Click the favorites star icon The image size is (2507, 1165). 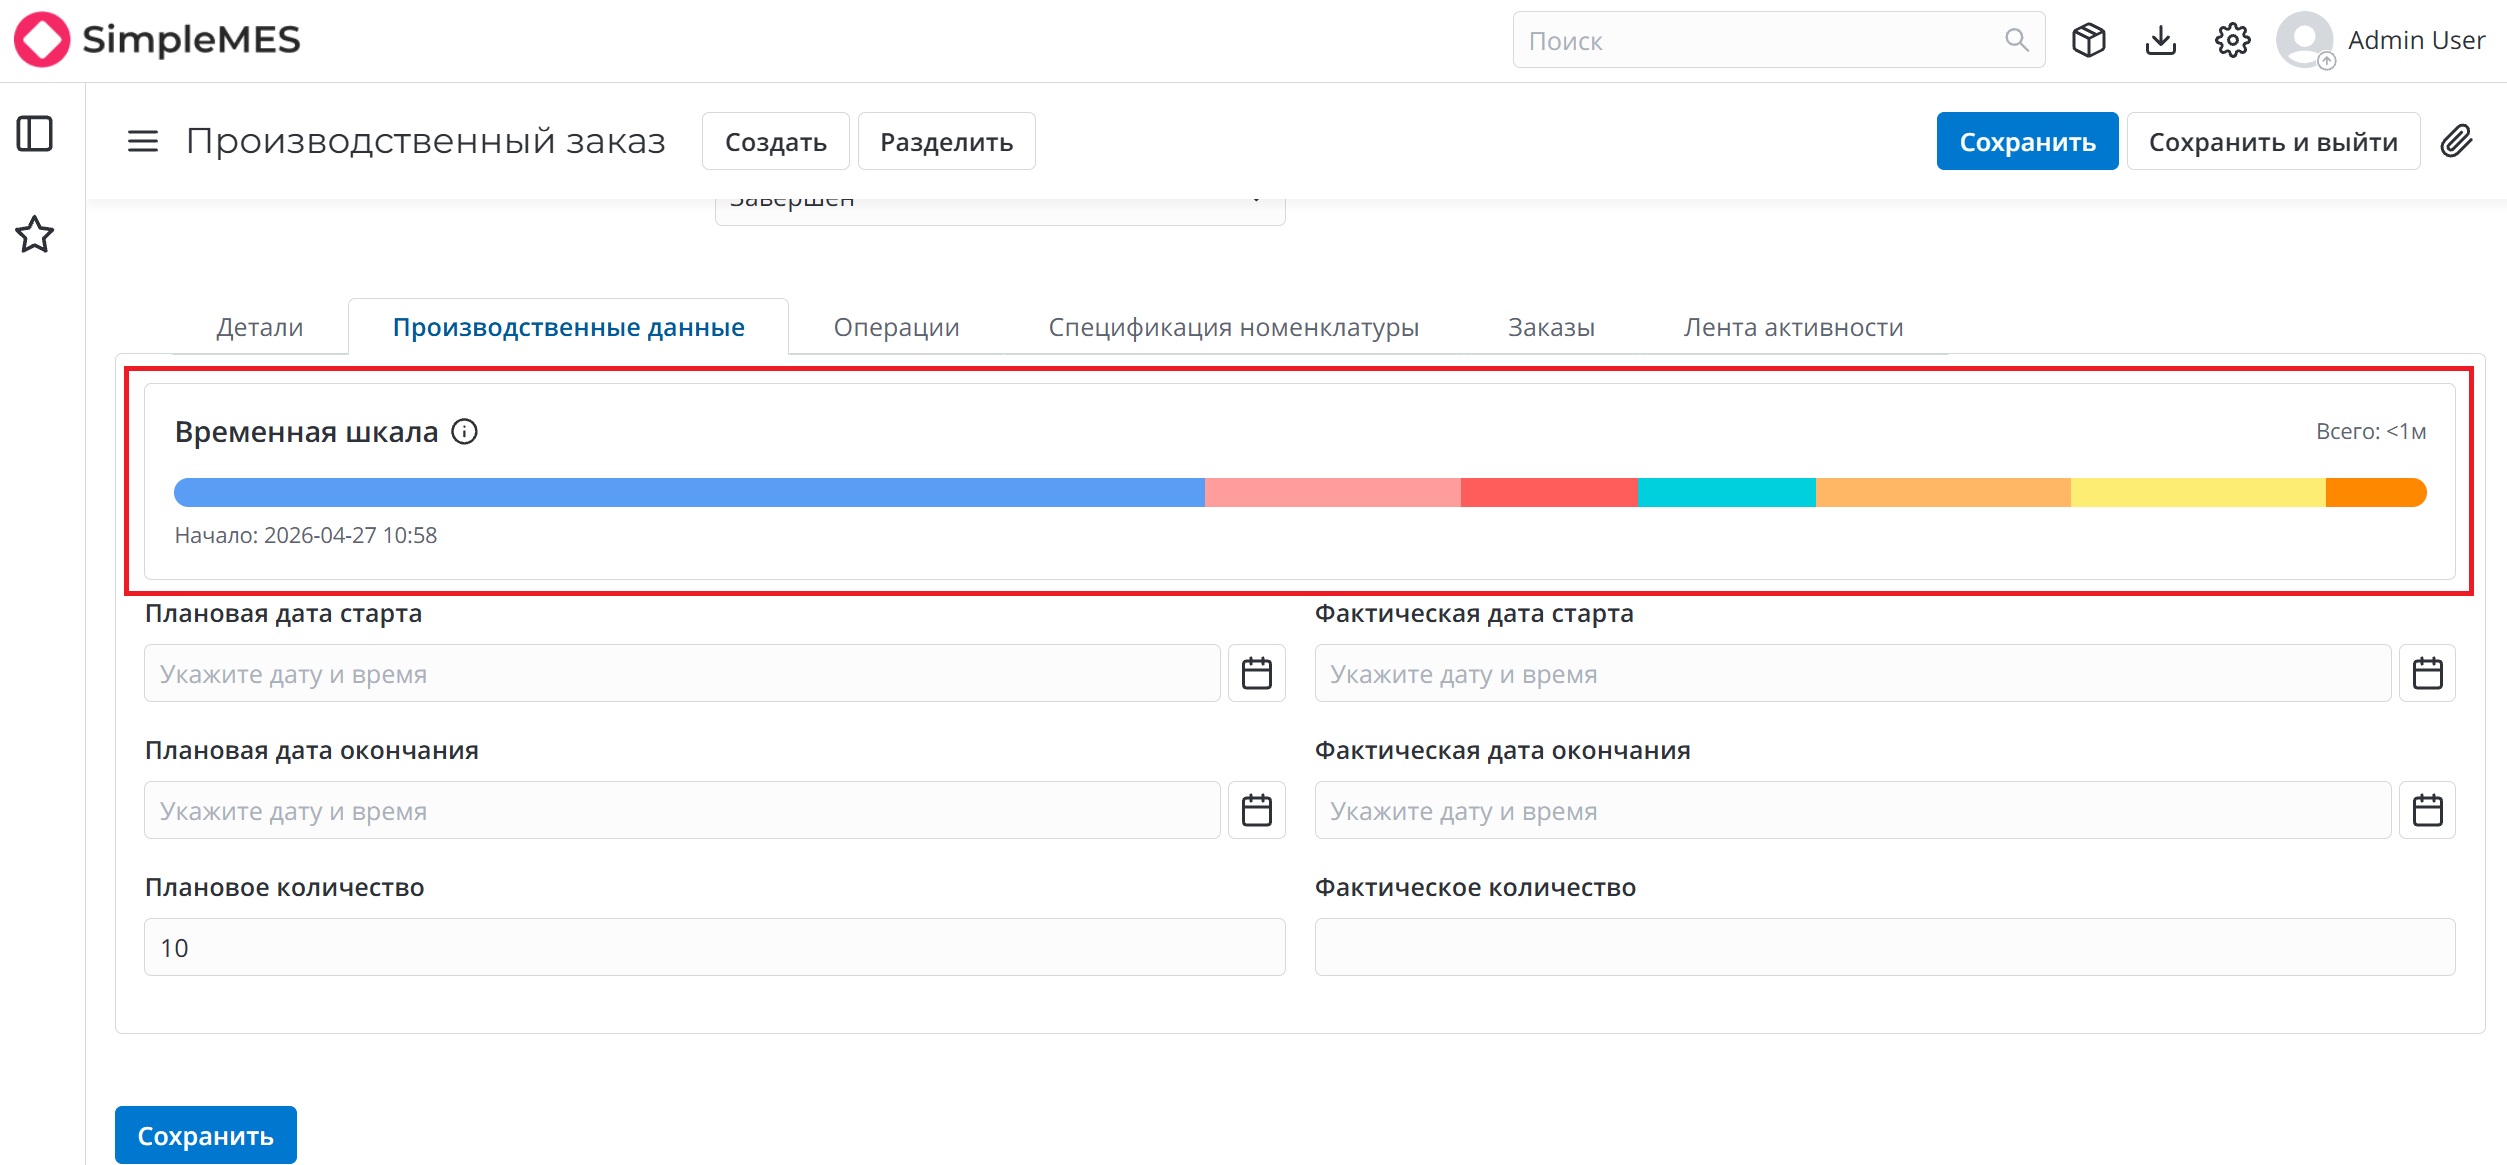pos(35,234)
